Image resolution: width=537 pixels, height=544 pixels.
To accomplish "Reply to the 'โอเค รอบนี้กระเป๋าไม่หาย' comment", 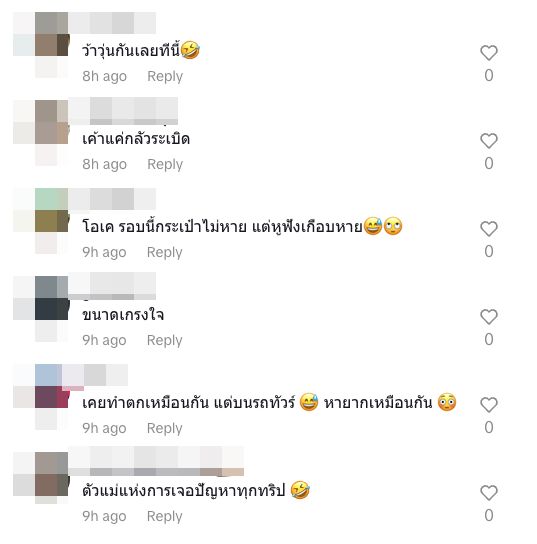I will click(164, 252).
